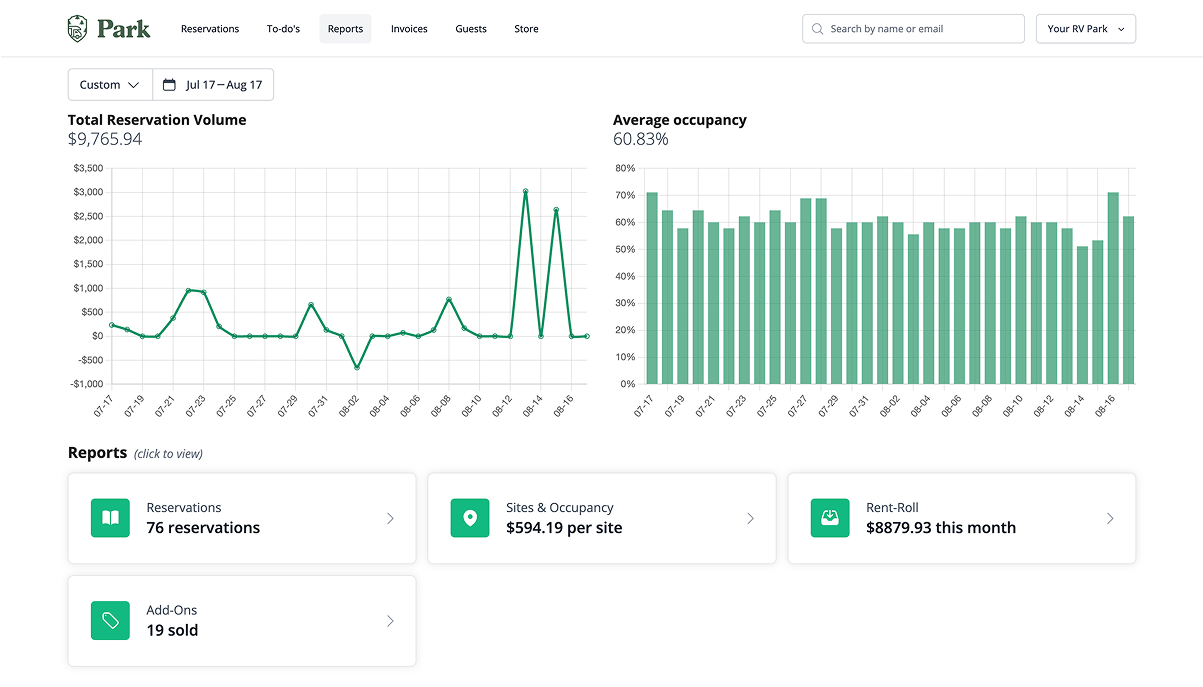The height and width of the screenshot is (687, 1203).
Task: Open the $594.19 per site report
Action: coord(600,518)
